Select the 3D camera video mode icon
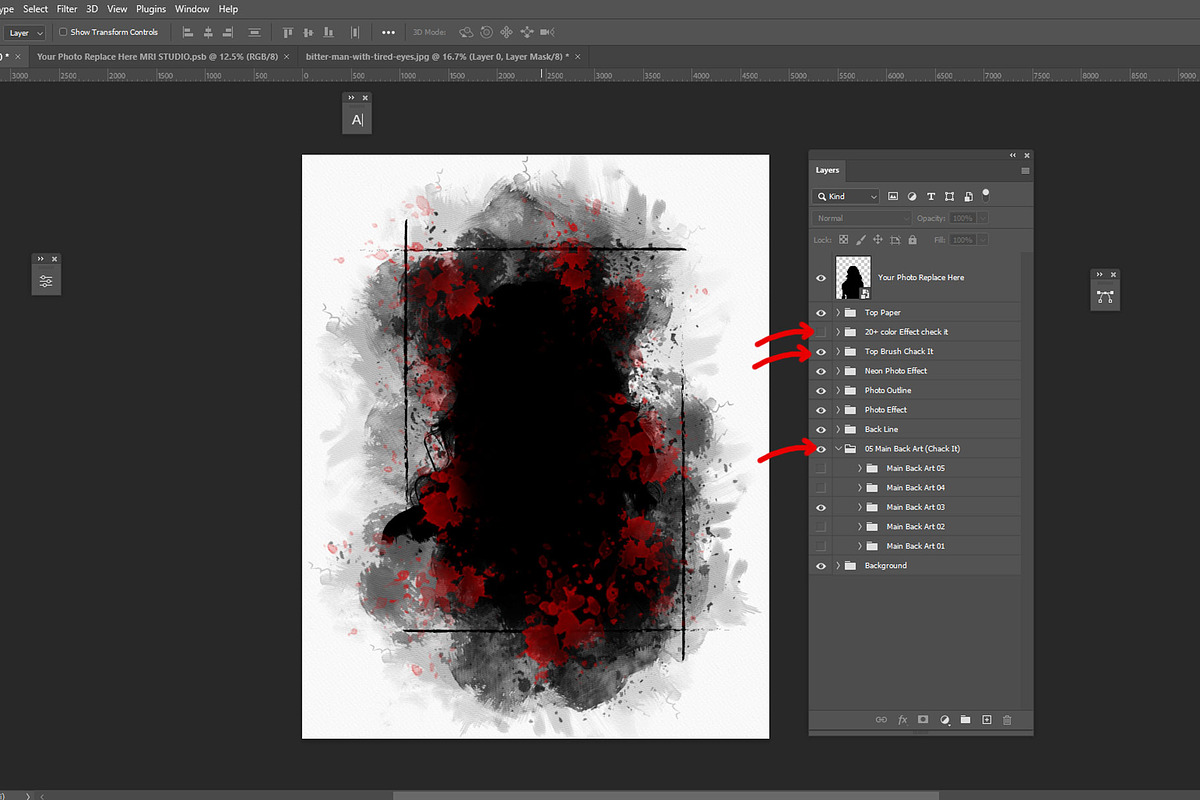Screen dimensions: 1200x800 [x=545, y=32]
